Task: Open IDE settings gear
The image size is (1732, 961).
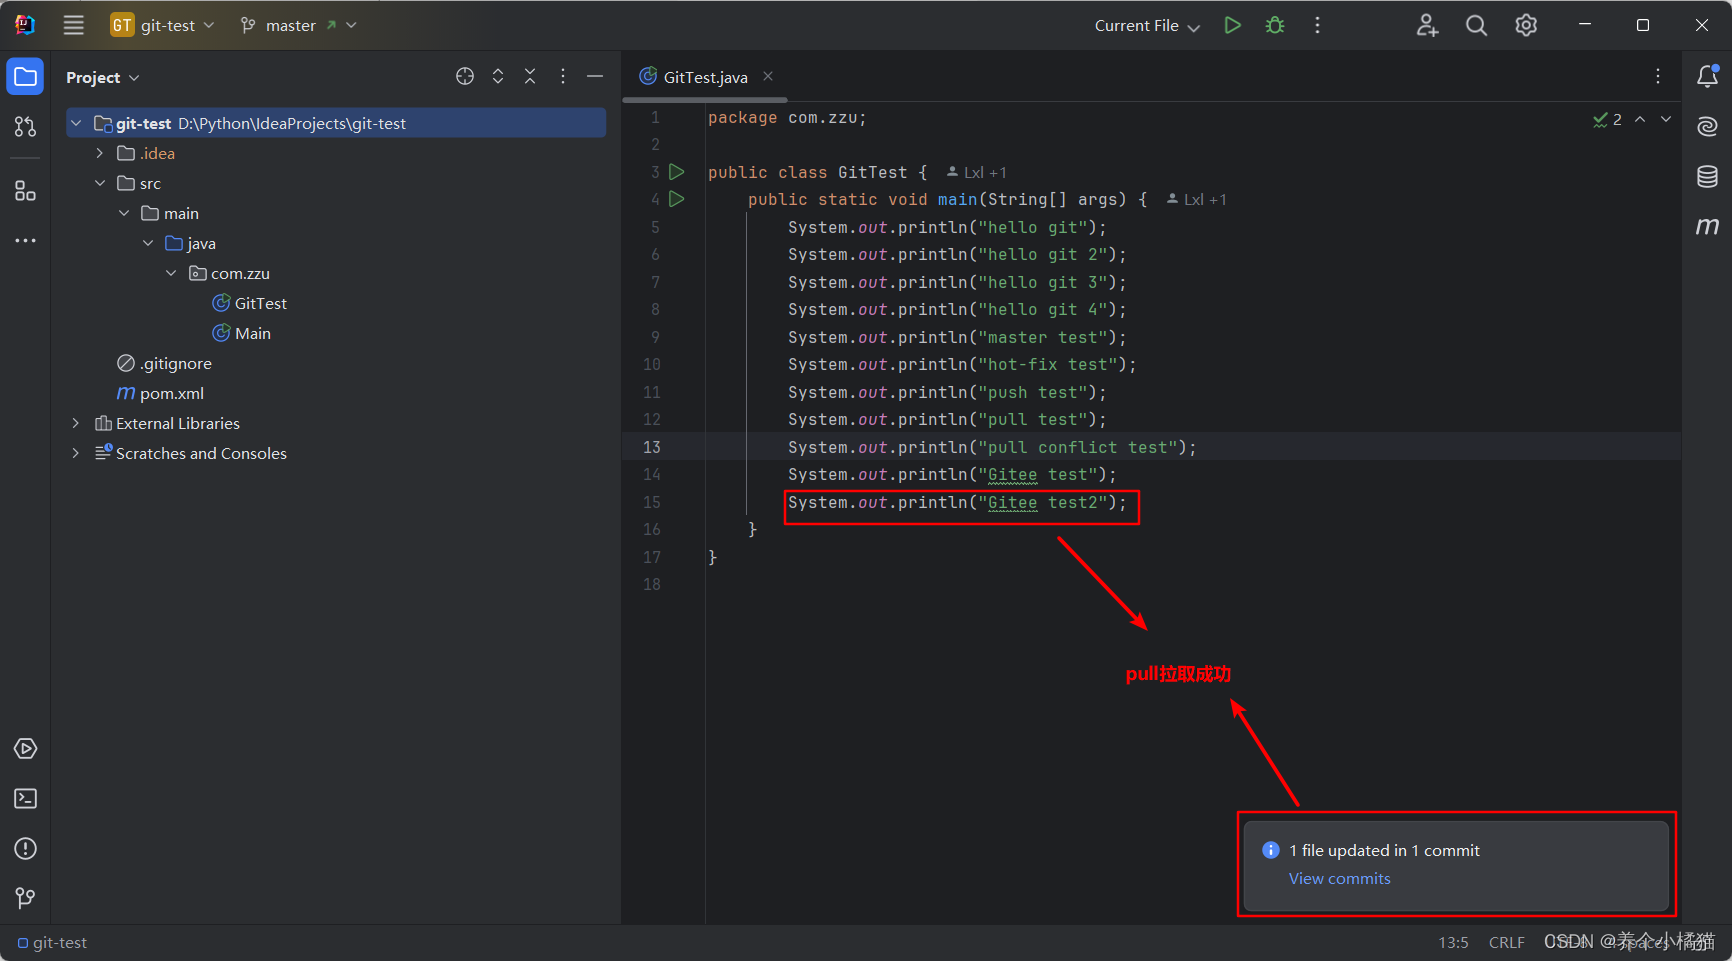Action: 1526,25
